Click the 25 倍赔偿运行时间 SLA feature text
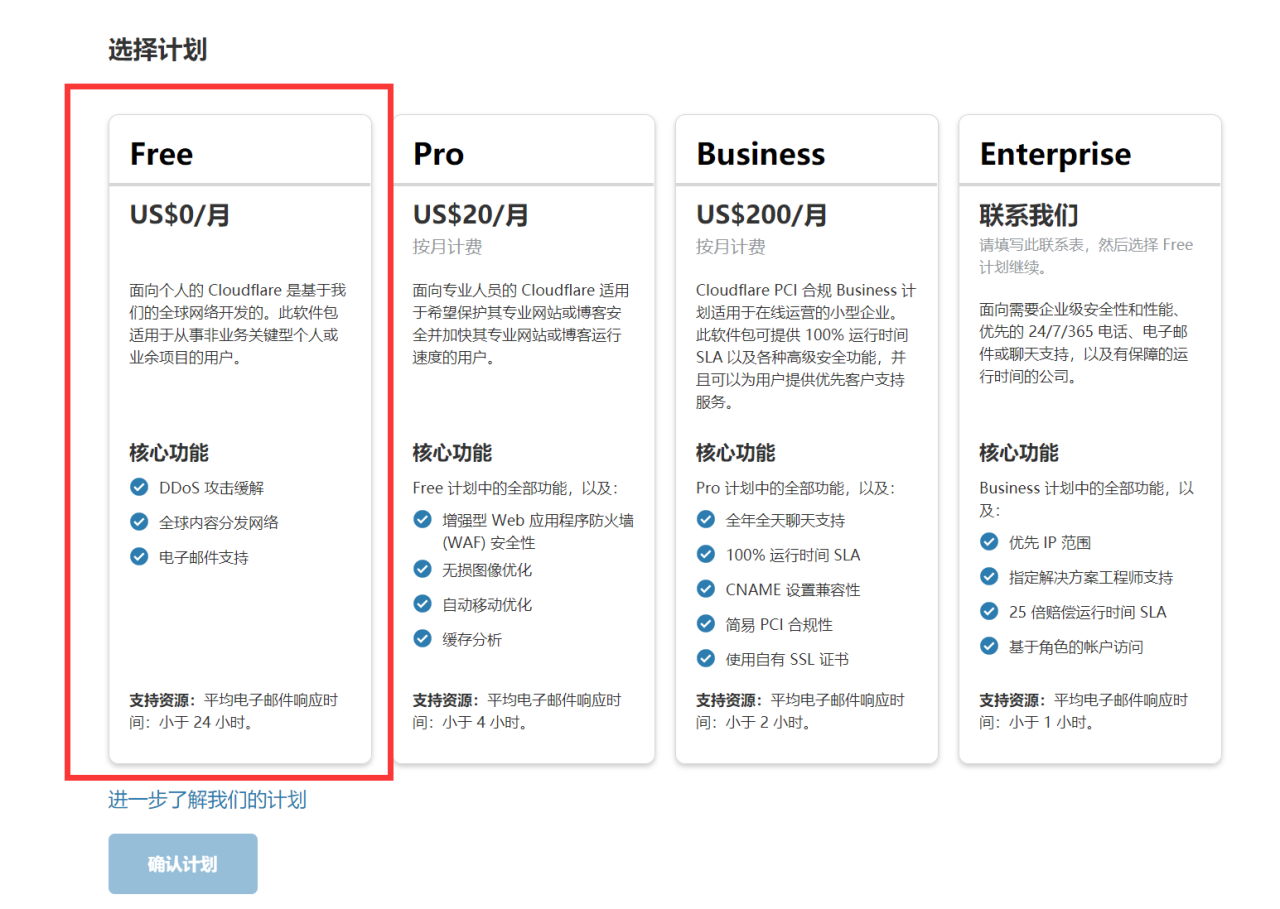1280x909 pixels. [x=1088, y=612]
